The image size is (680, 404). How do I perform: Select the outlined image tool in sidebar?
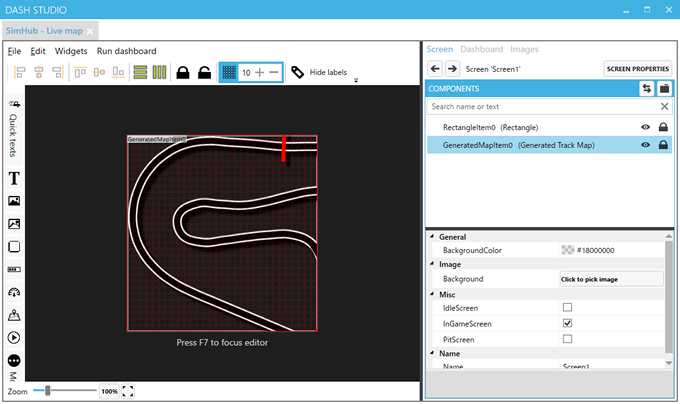[14, 224]
